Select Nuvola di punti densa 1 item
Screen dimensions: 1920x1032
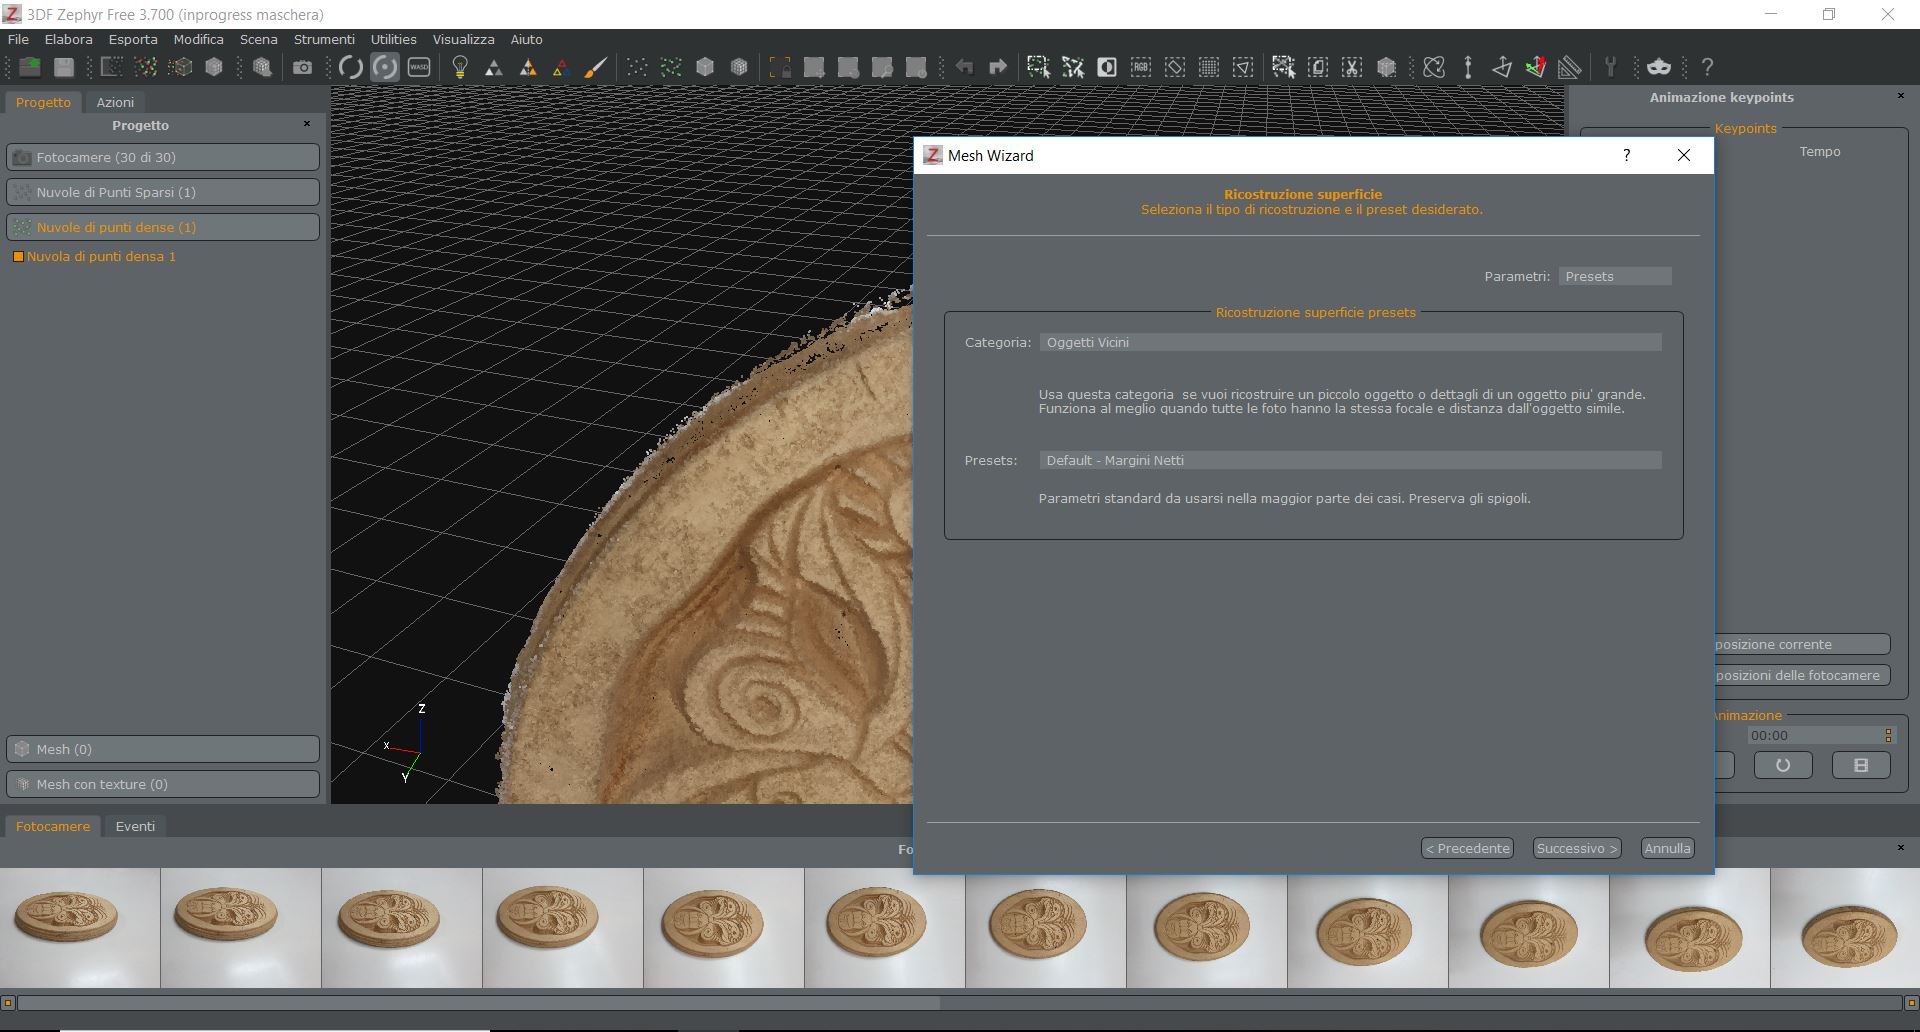pyautogui.click(x=101, y=256)
